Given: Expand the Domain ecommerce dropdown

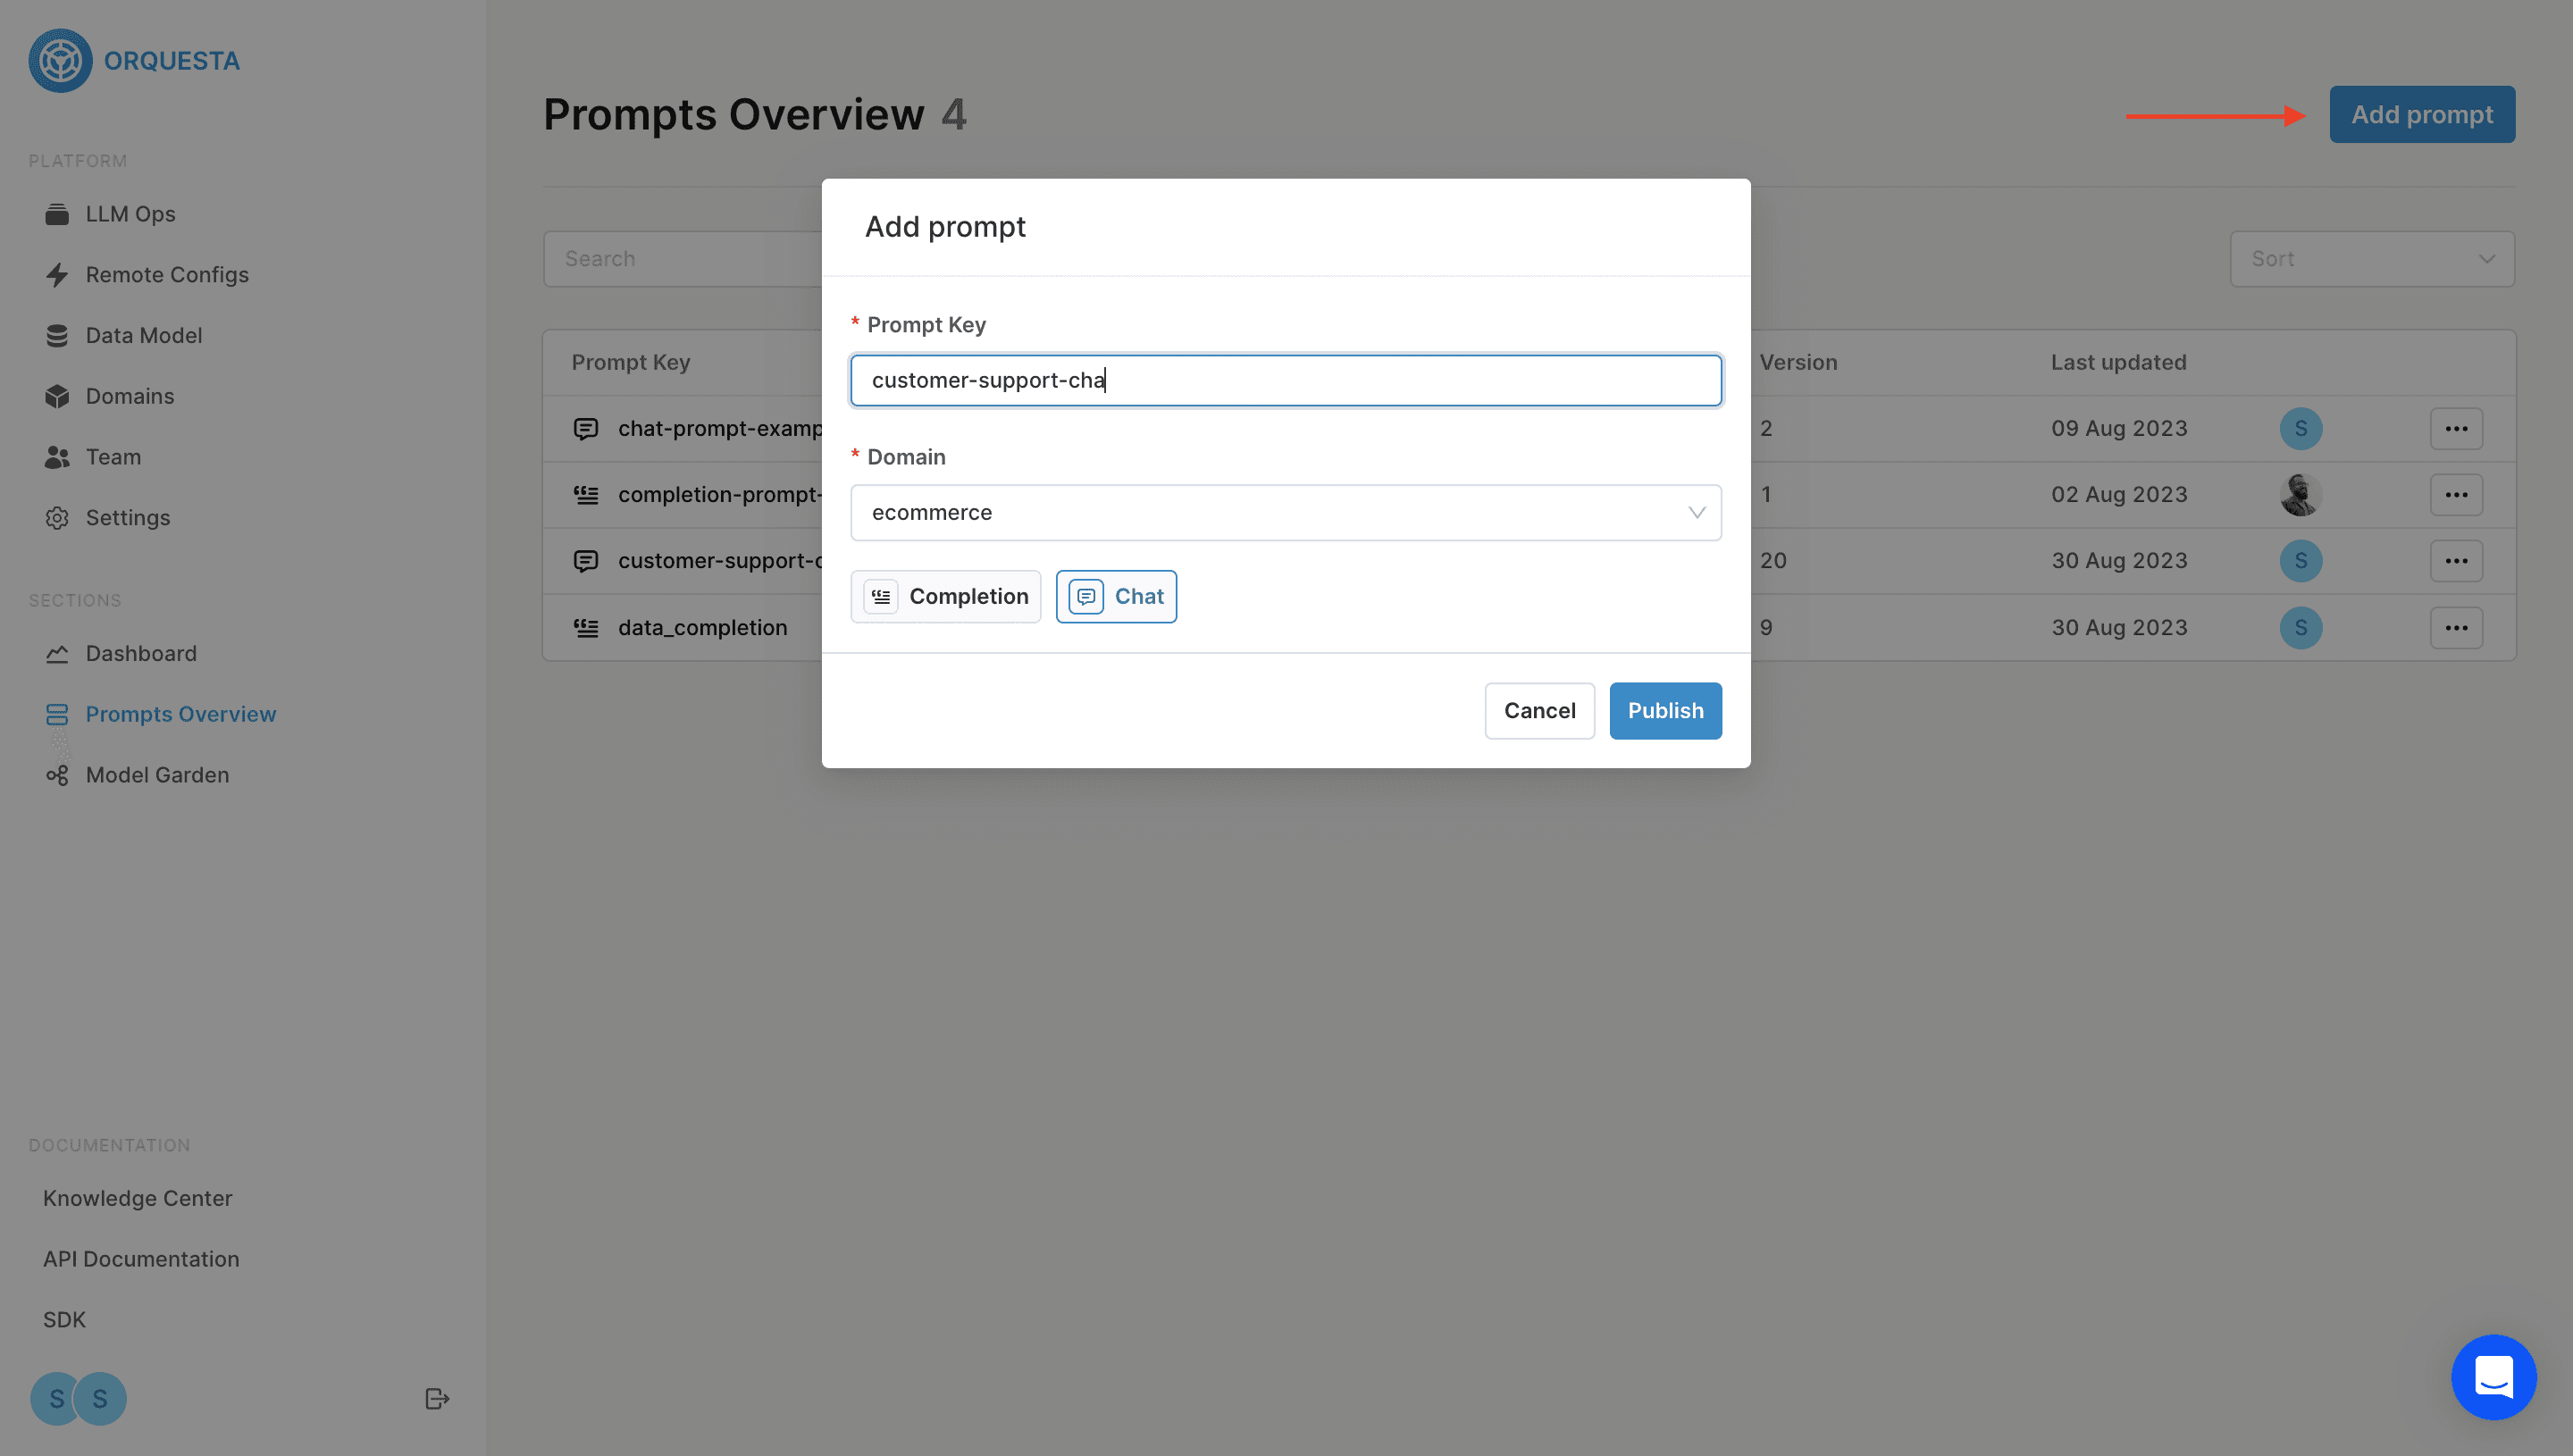Looking at the screenshot, I should tap(1285, 513).
